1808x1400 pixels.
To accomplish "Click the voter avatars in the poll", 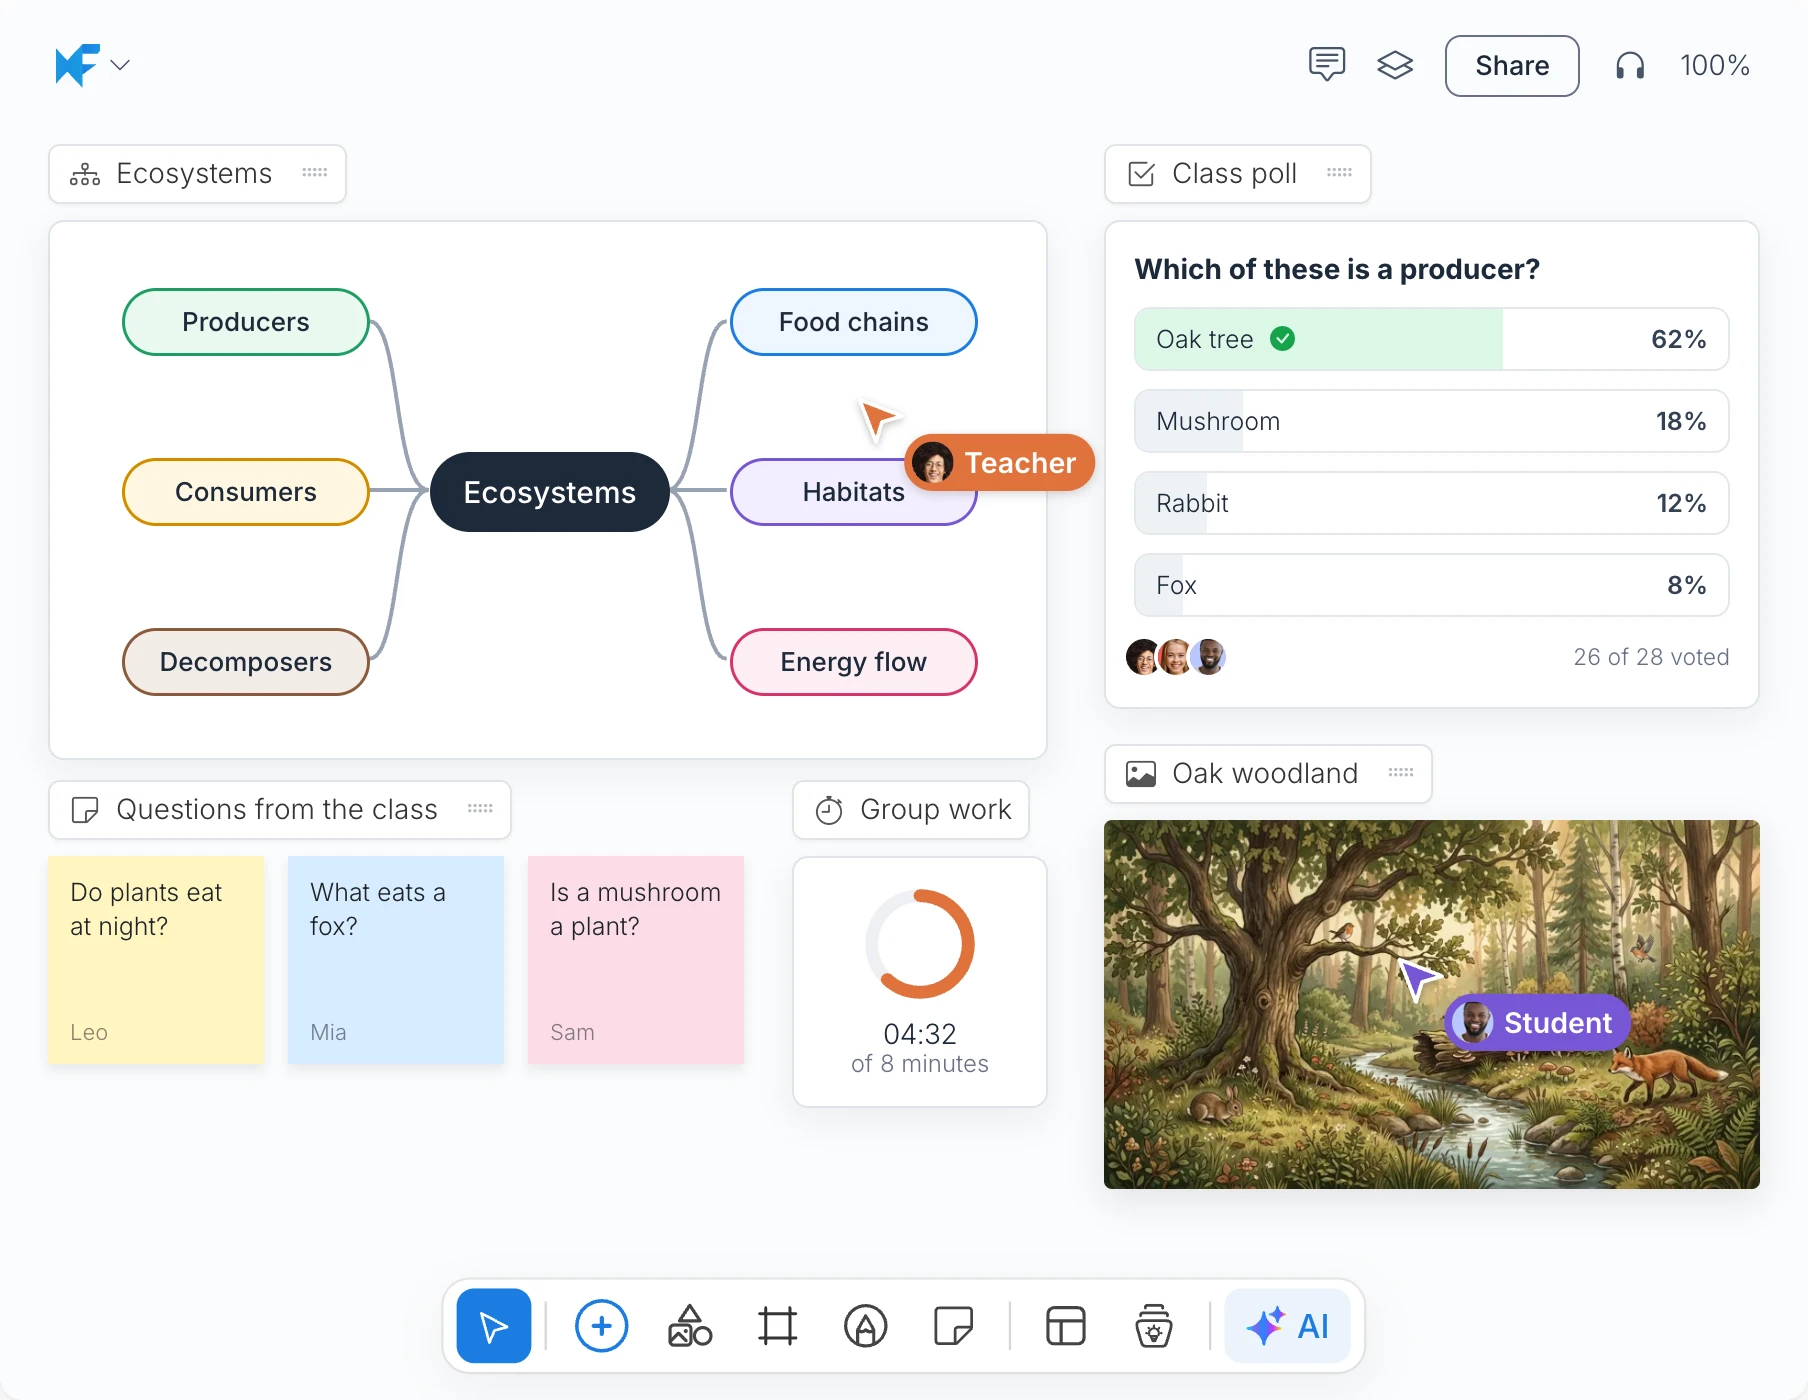I will (x=1176, y=657).
